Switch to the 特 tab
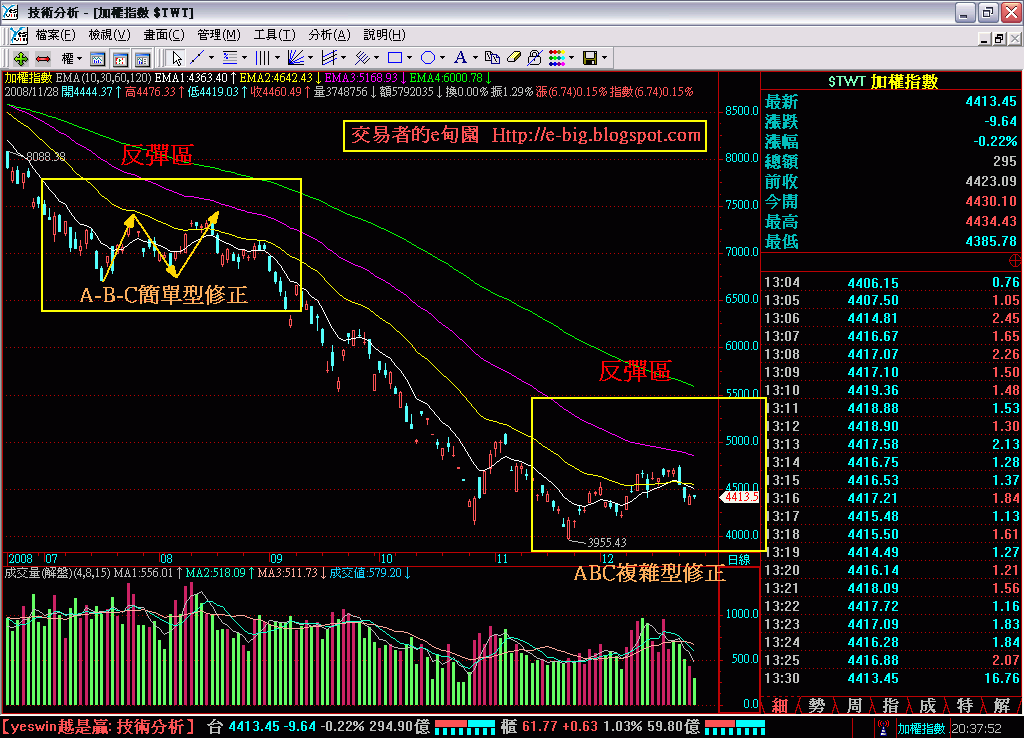Image resolution: width=1024 pixels, height=738 pixels. 965,705
